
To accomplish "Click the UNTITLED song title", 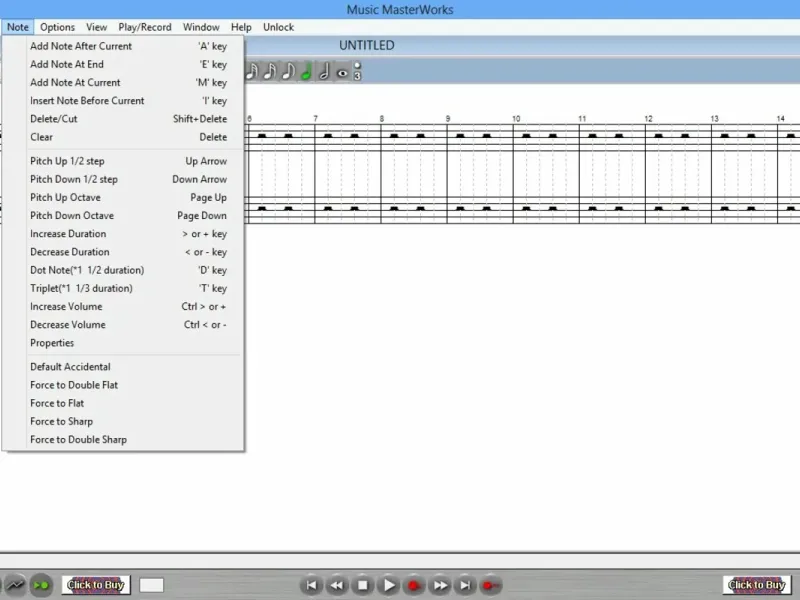I will (x=367, y=45).
